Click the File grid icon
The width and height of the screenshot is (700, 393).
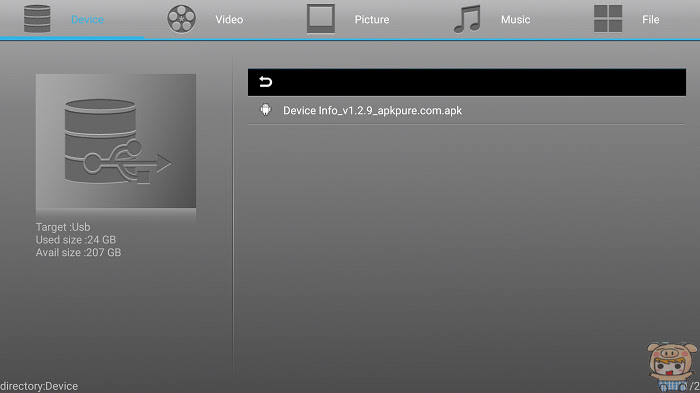(x=608, y=19)
